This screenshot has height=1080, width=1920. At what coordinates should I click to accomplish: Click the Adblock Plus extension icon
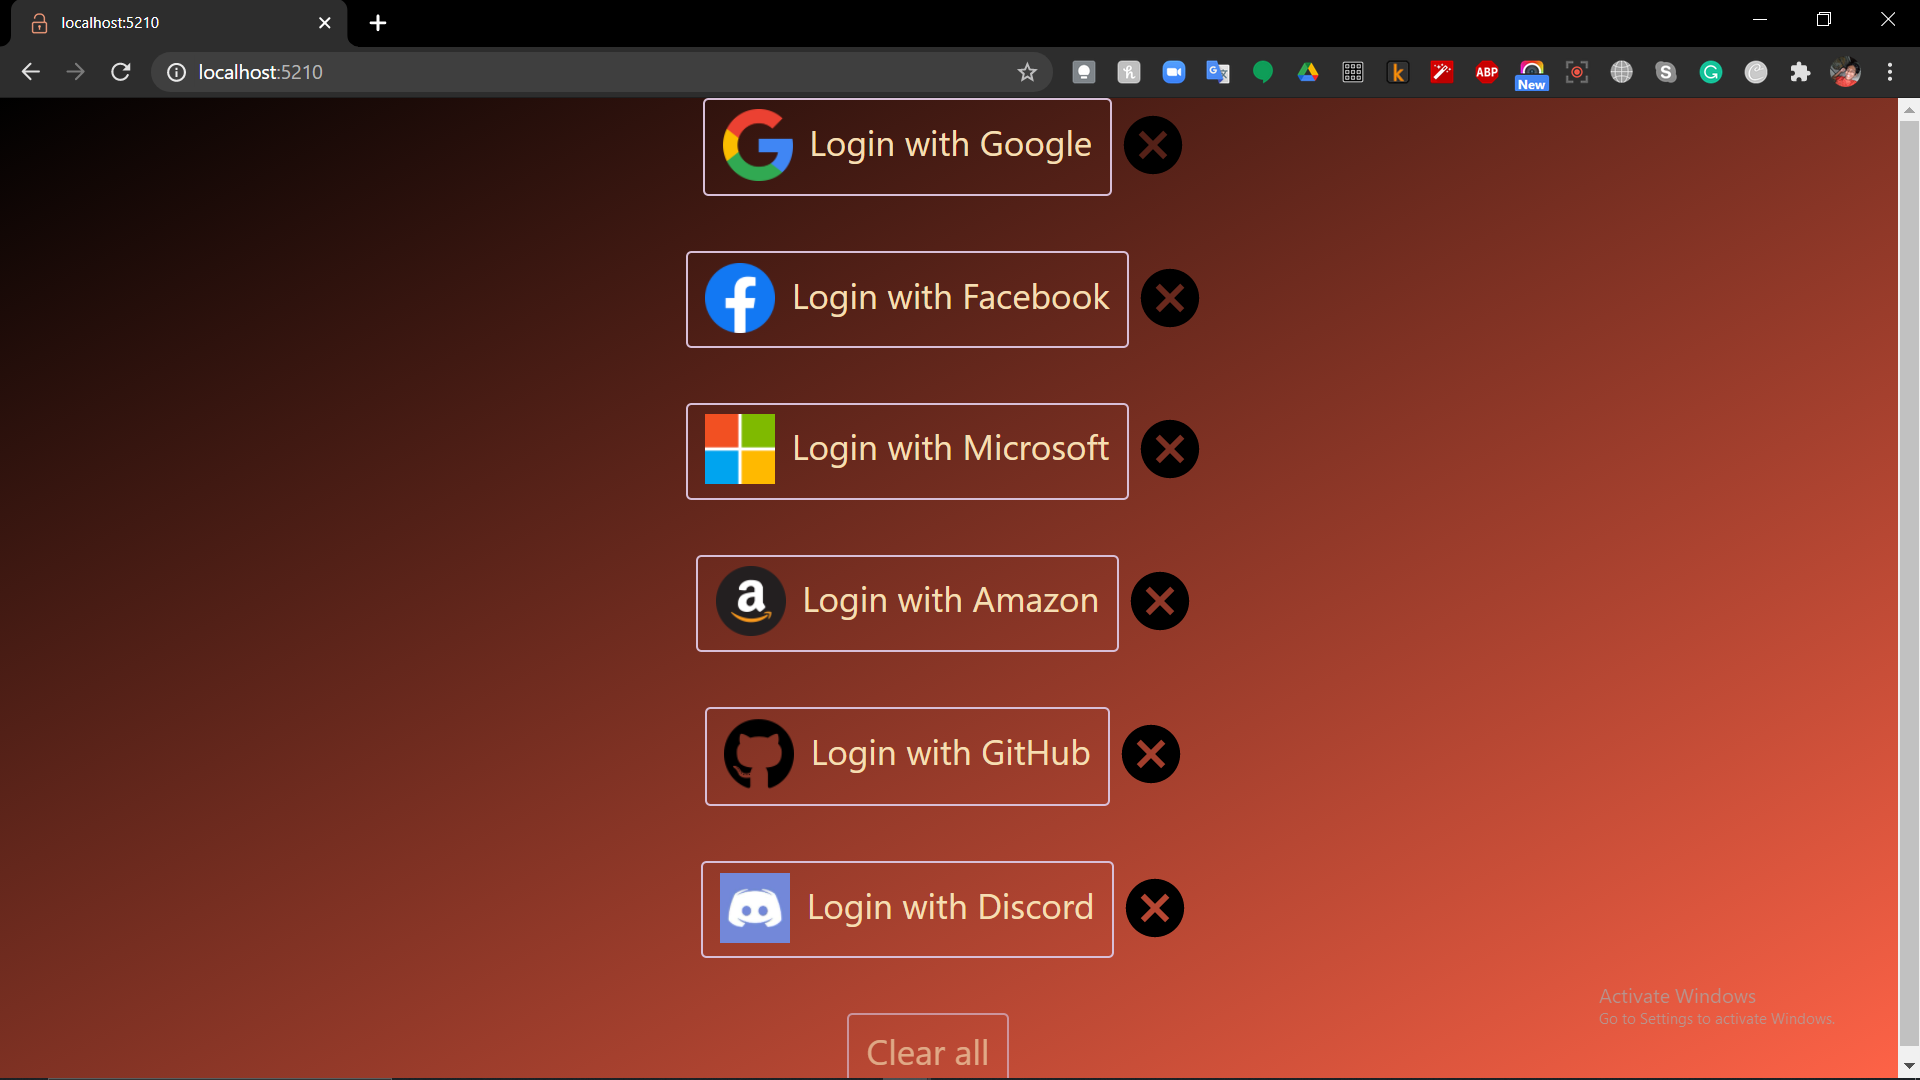(1486, 72)
